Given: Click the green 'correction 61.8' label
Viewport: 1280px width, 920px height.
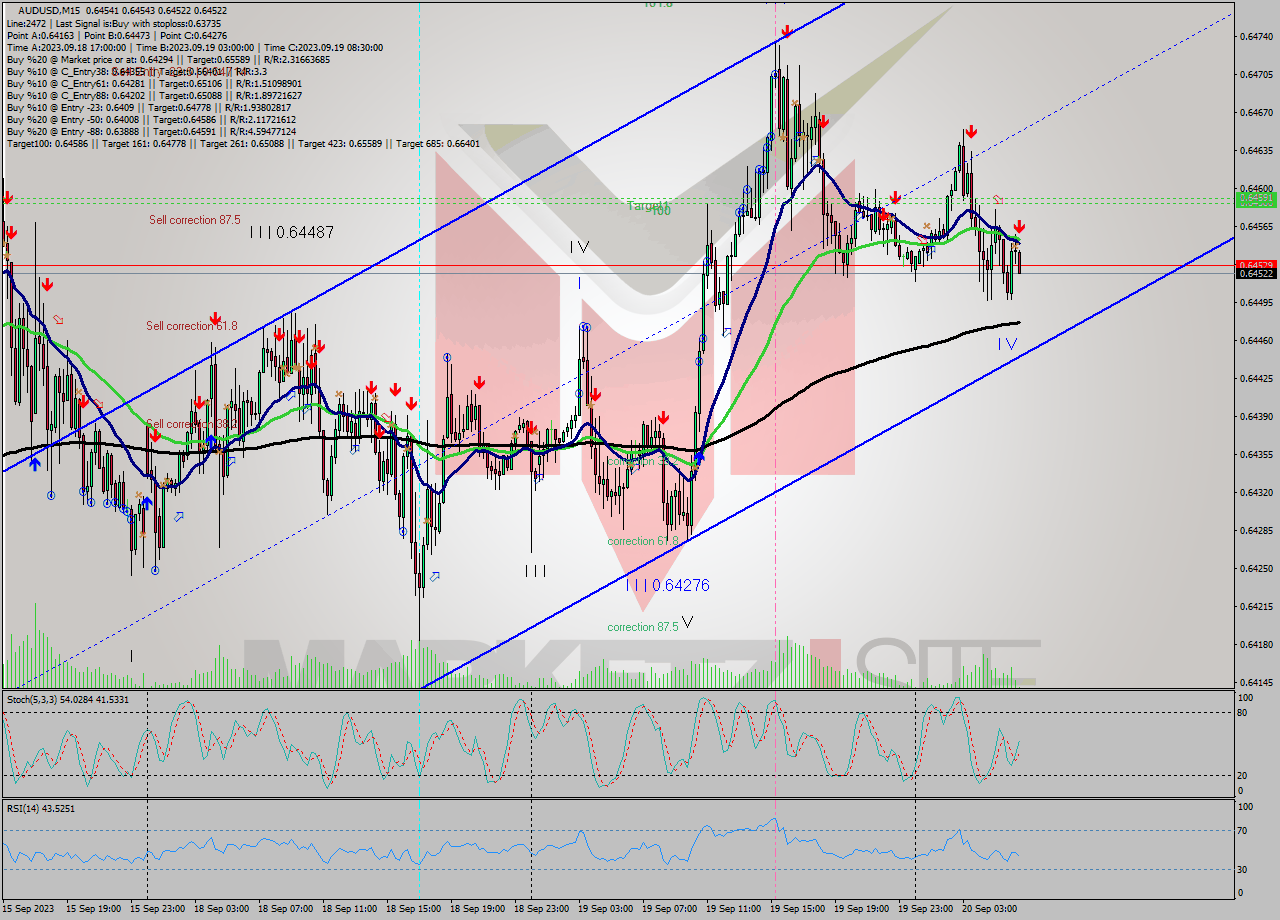Looking at the screenshot, I should pyautogui.click(x=643, y=541).
